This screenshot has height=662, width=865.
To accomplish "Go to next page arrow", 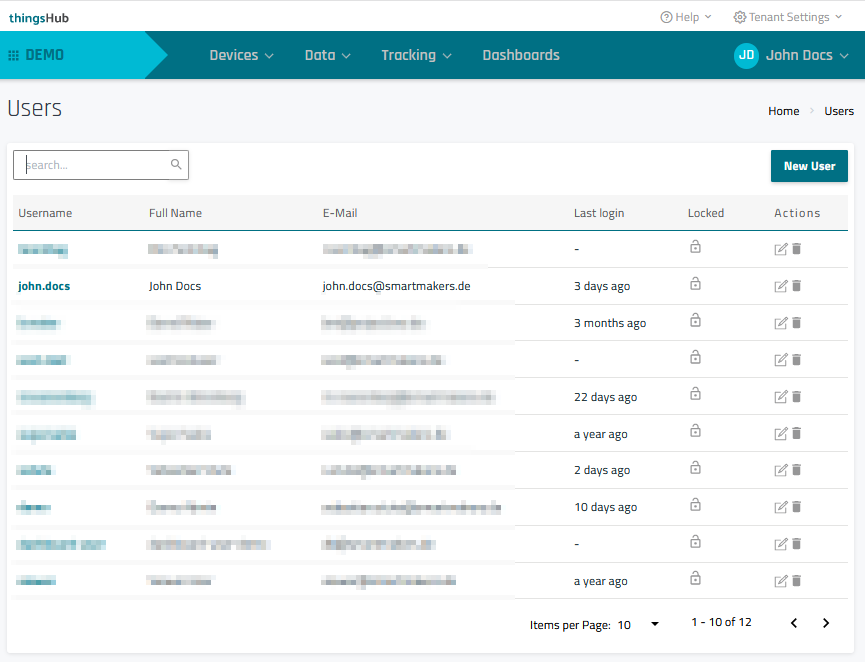I will [826, 623].
